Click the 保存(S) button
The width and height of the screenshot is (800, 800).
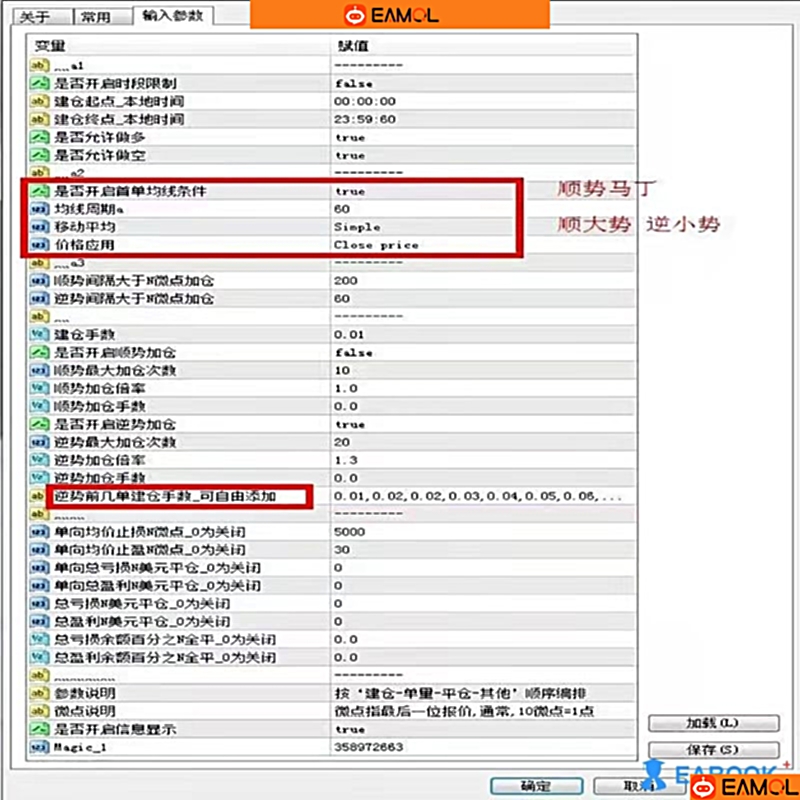713,749
